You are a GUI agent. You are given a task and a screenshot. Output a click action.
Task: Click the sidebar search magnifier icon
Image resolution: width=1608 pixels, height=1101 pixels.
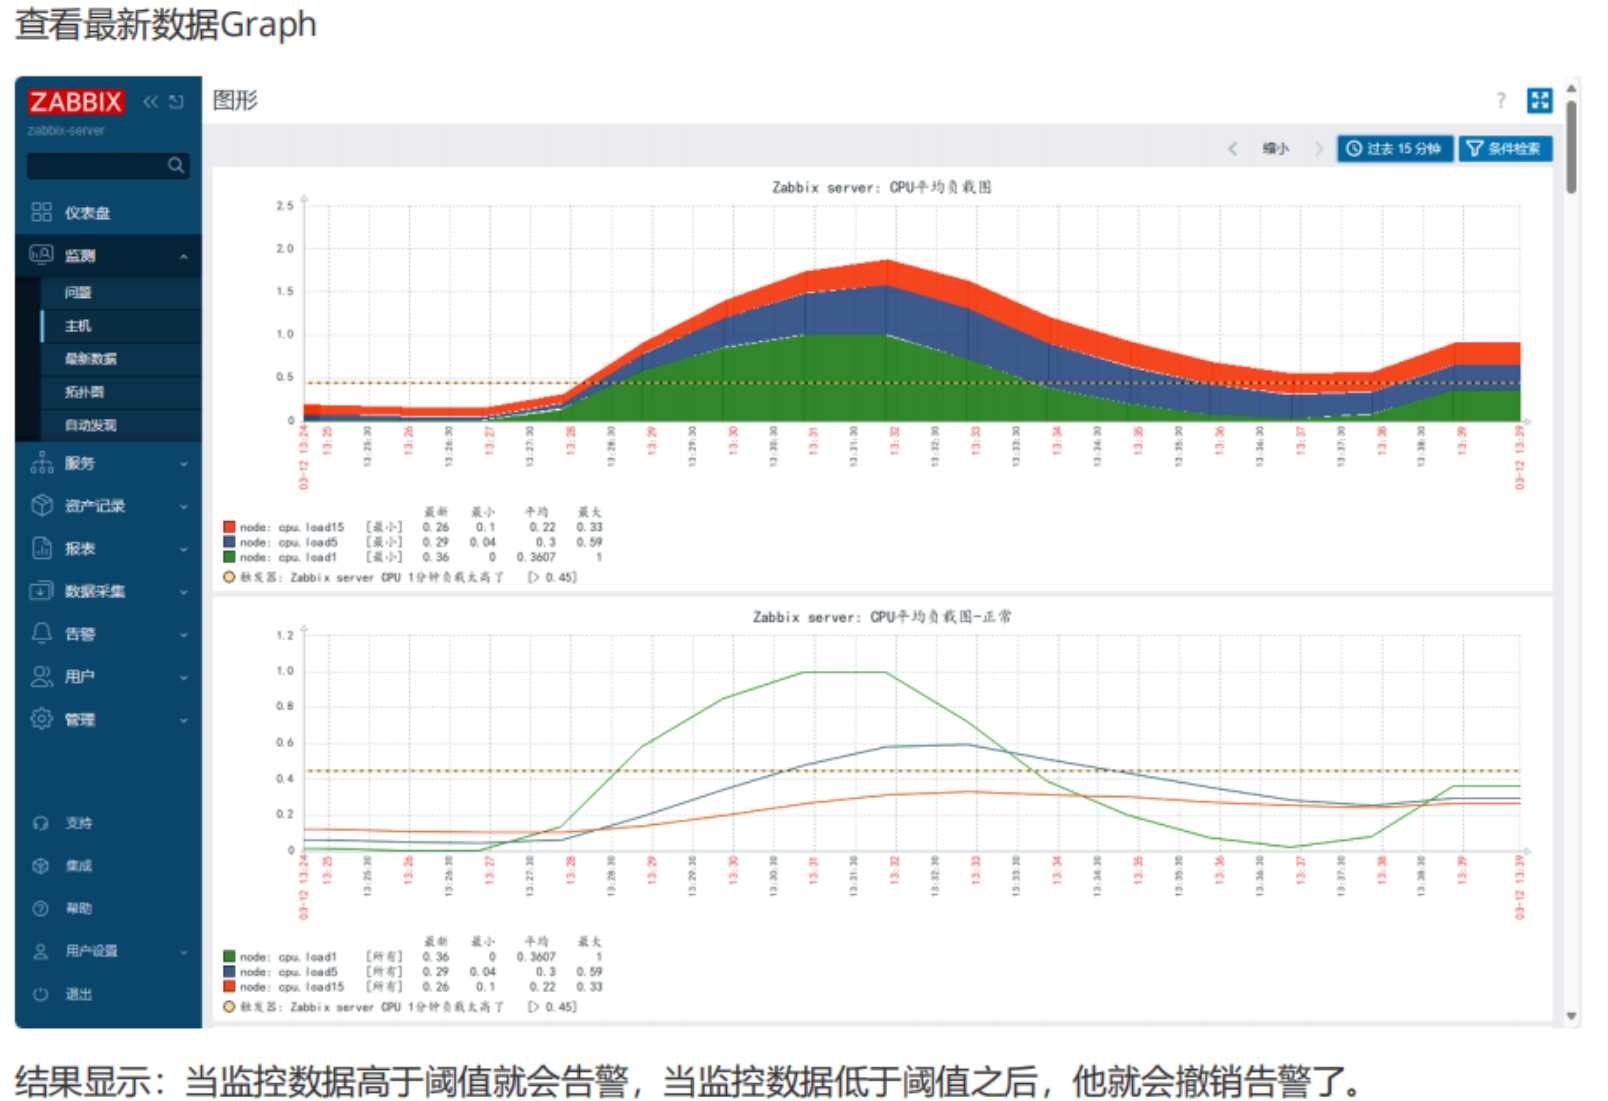pos(176,166)
